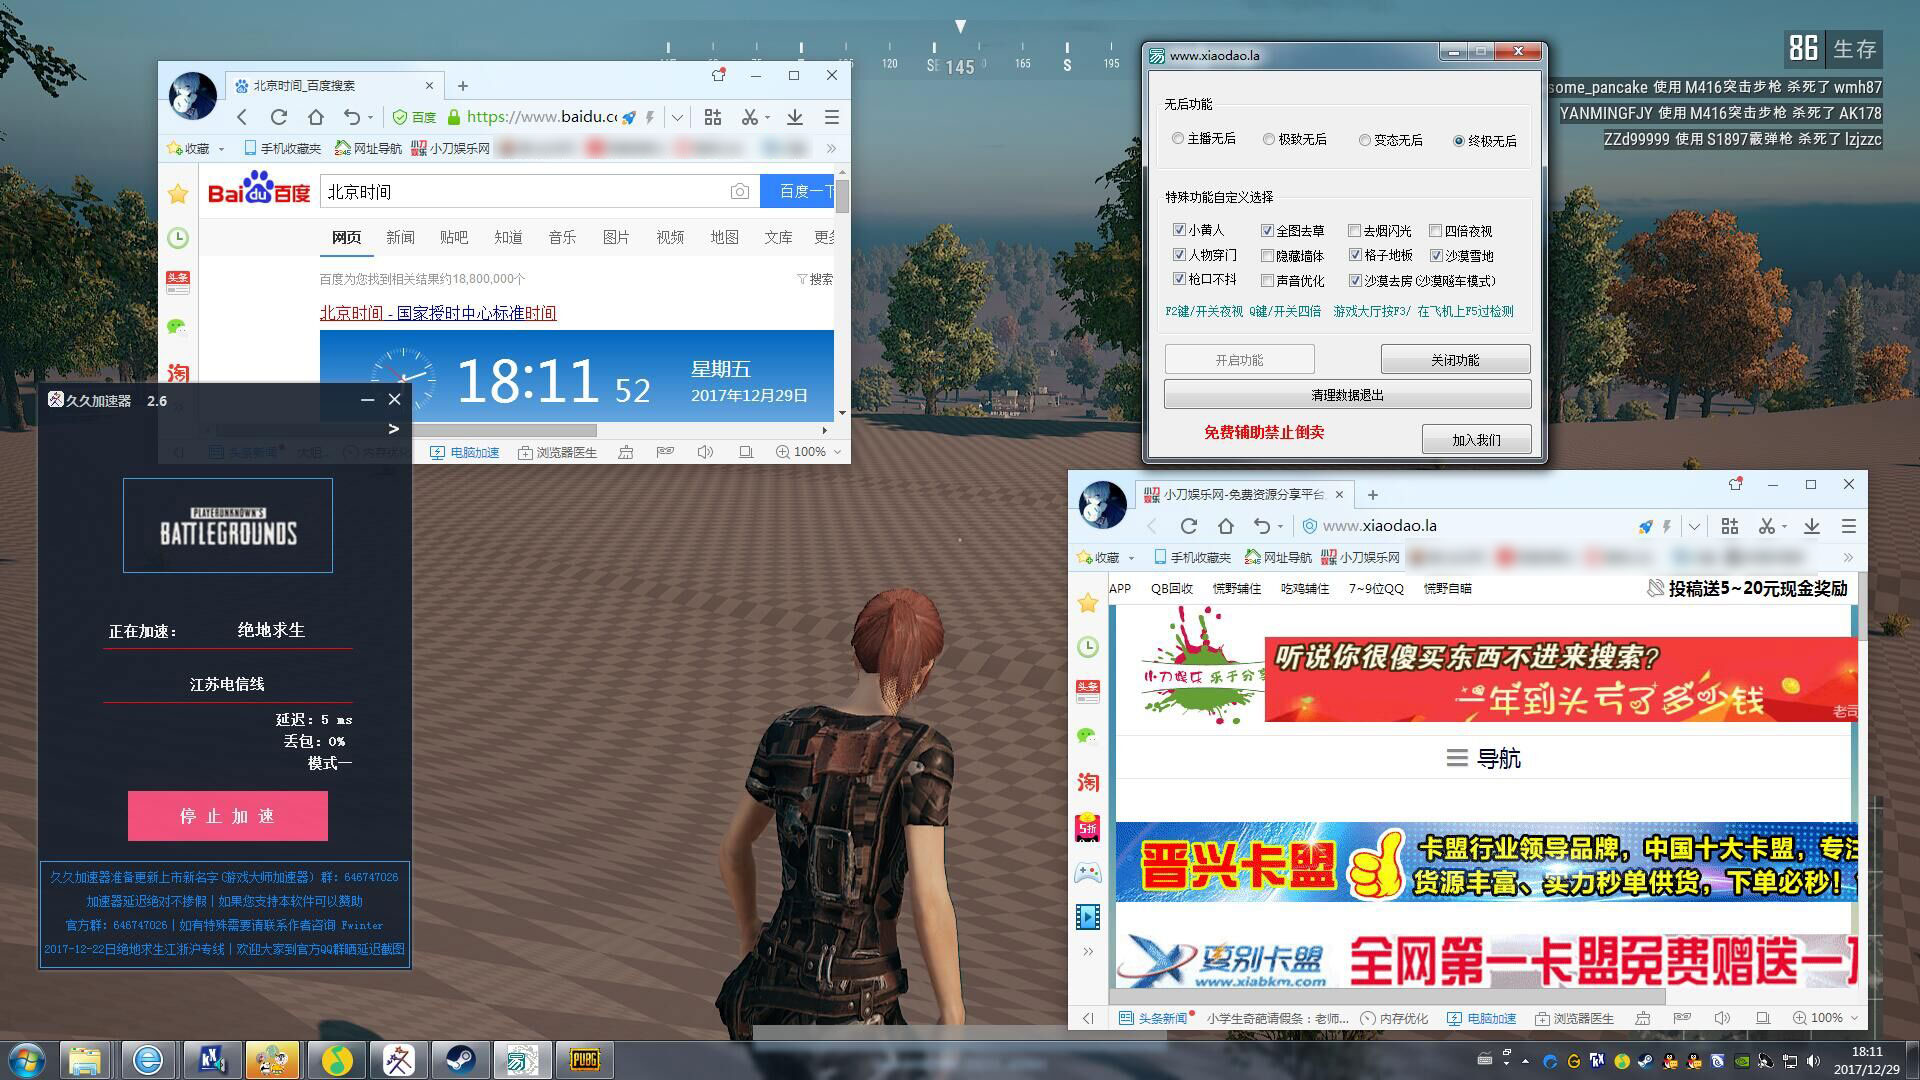
Task: Open the 头条 news icon in the xiaodao sidebar
Action: [1088, 691]
